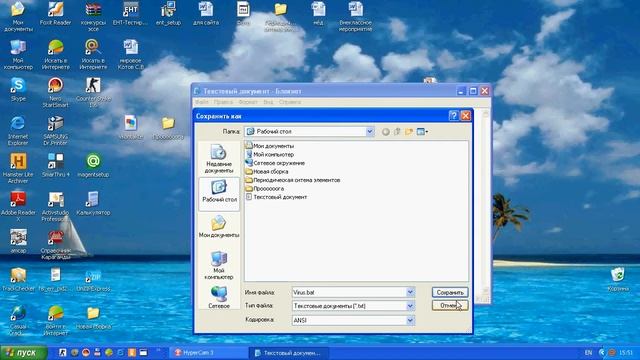Select Периодическая система элементов folder in list
640x360 pixels.
(293, 180)
